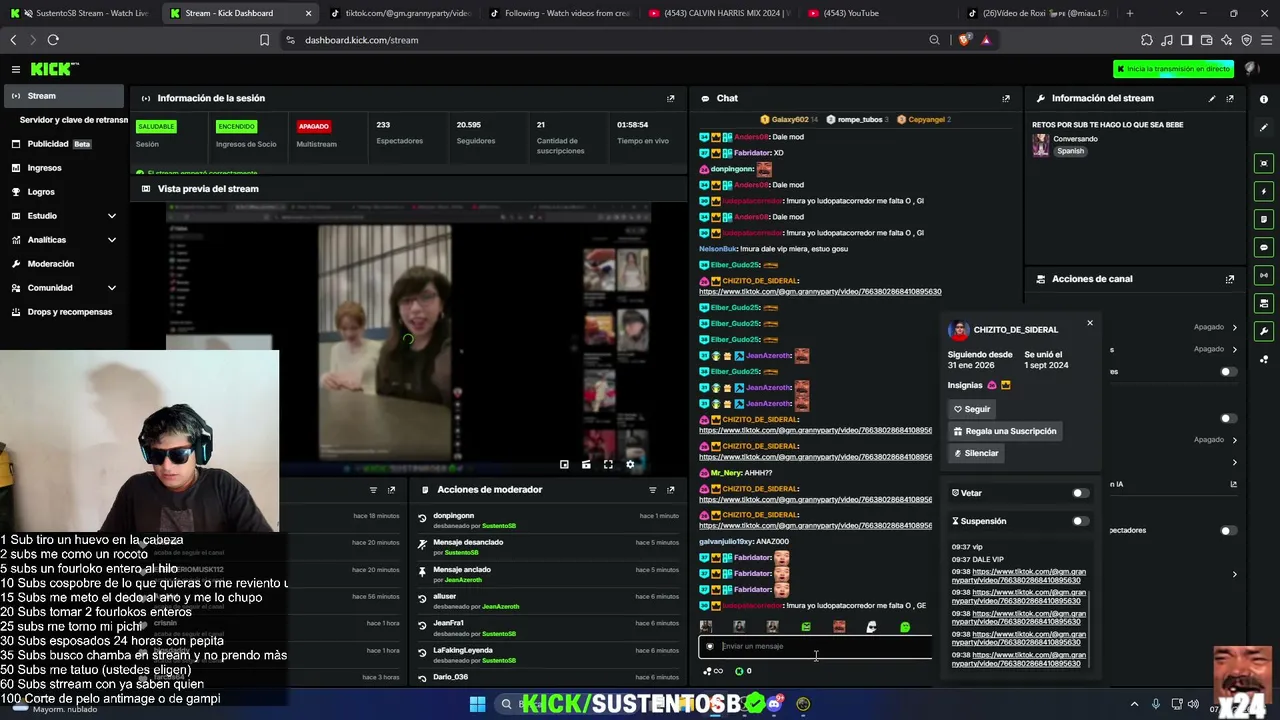Open Publicidad Beta in the sidebar
Screen dimensions: 1280x720
tap(65, 144)
